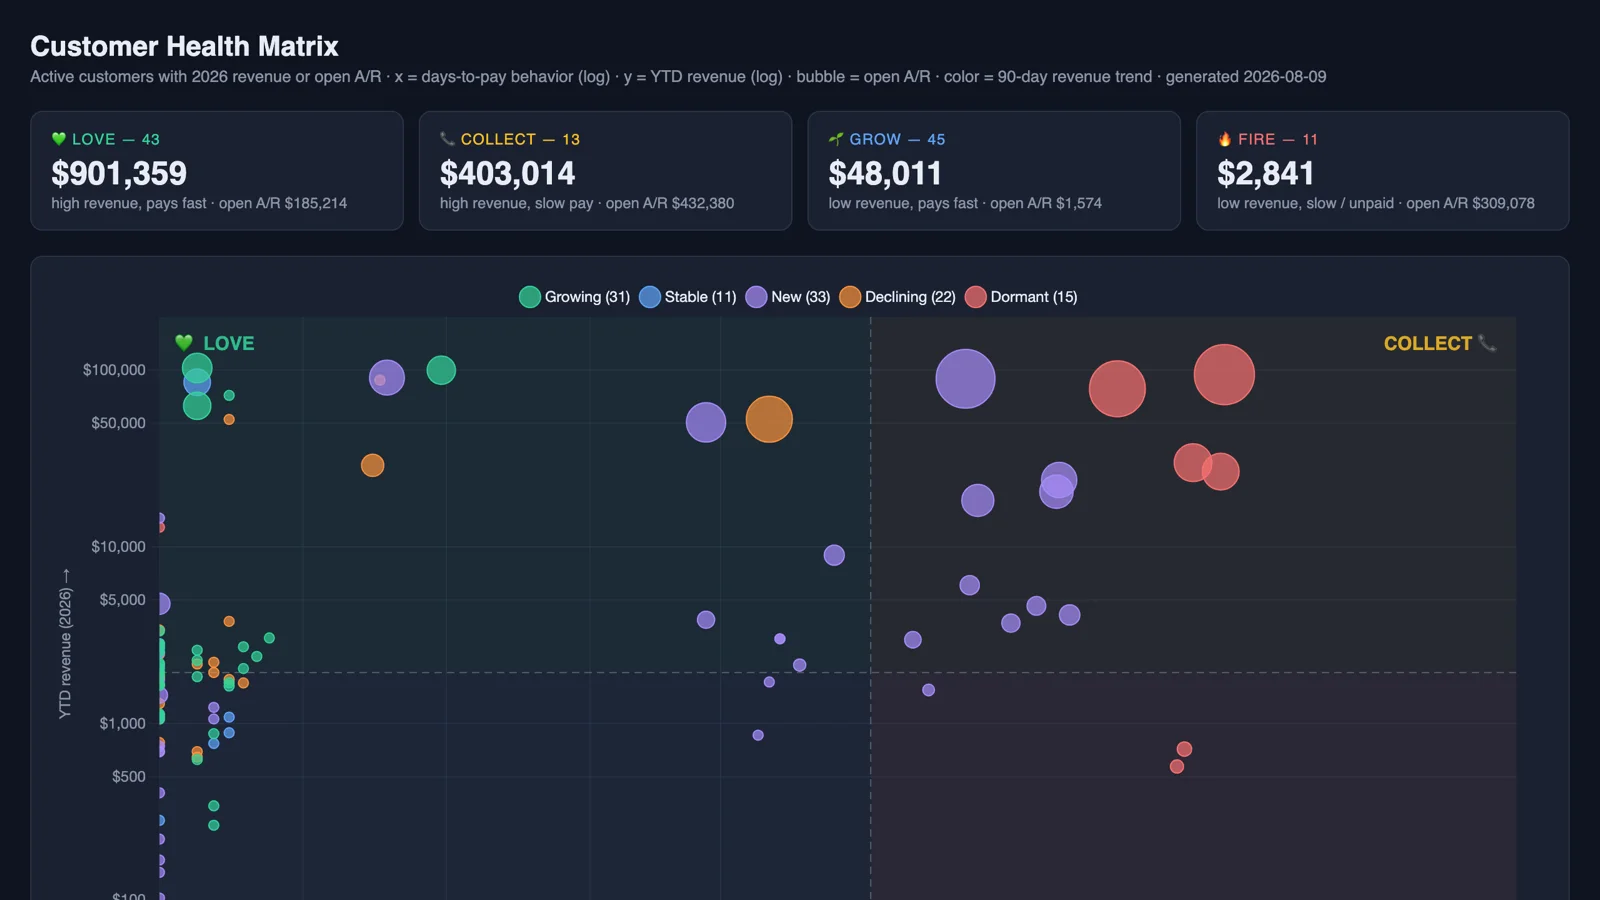
Task: Toggle the Dormant (15) legend entry
Action: 1021,297
